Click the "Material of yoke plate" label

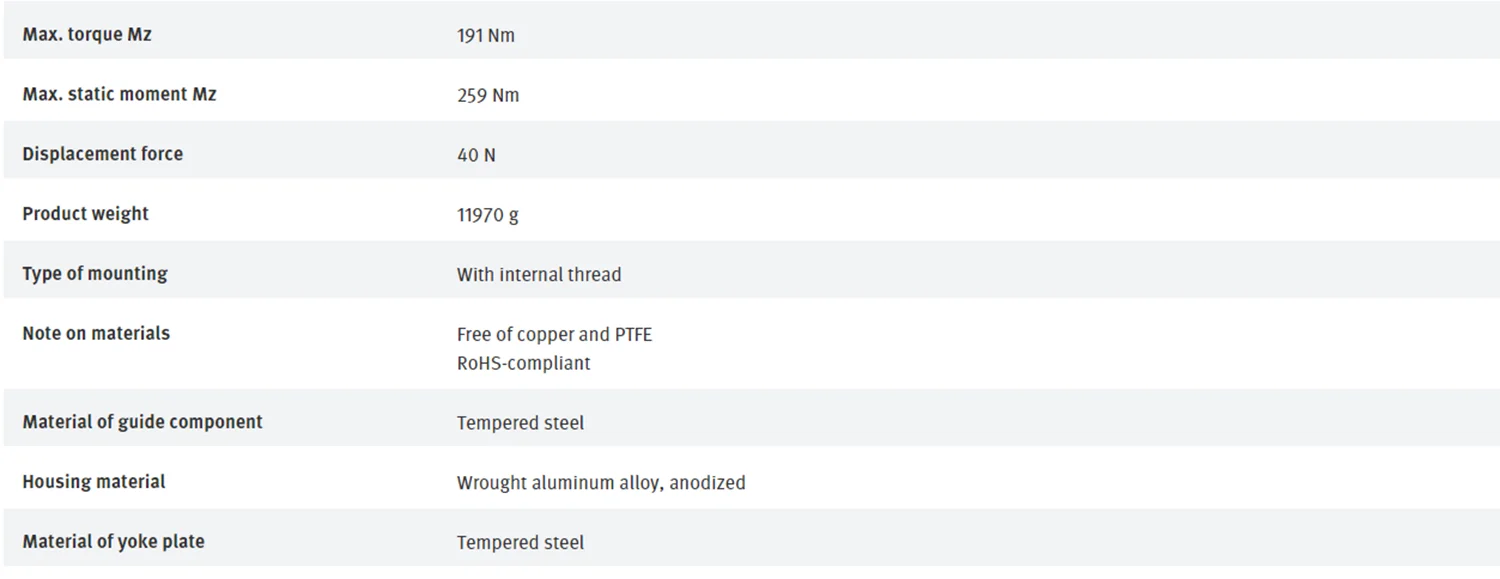pyautogui.click(x=113, y=542)
